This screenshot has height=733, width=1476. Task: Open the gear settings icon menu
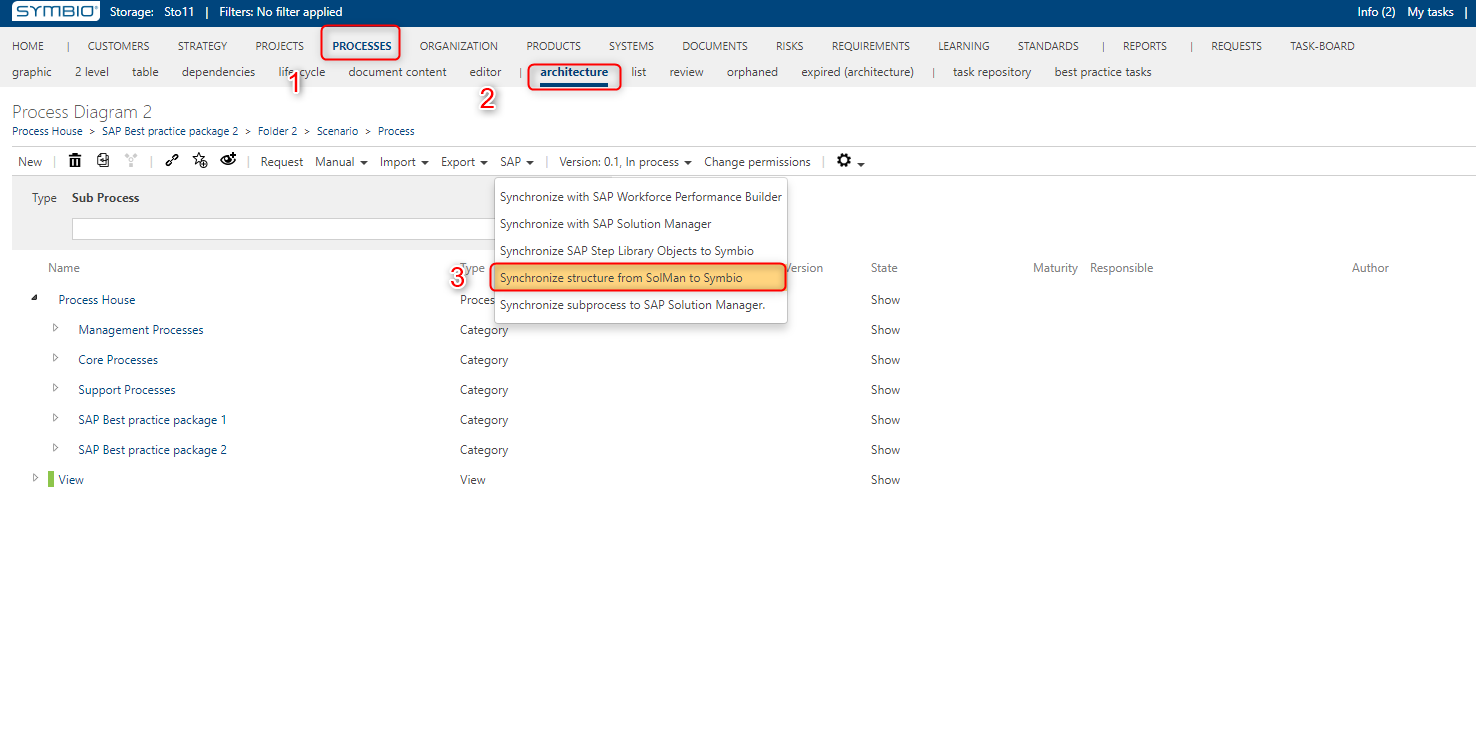[850, 161]
